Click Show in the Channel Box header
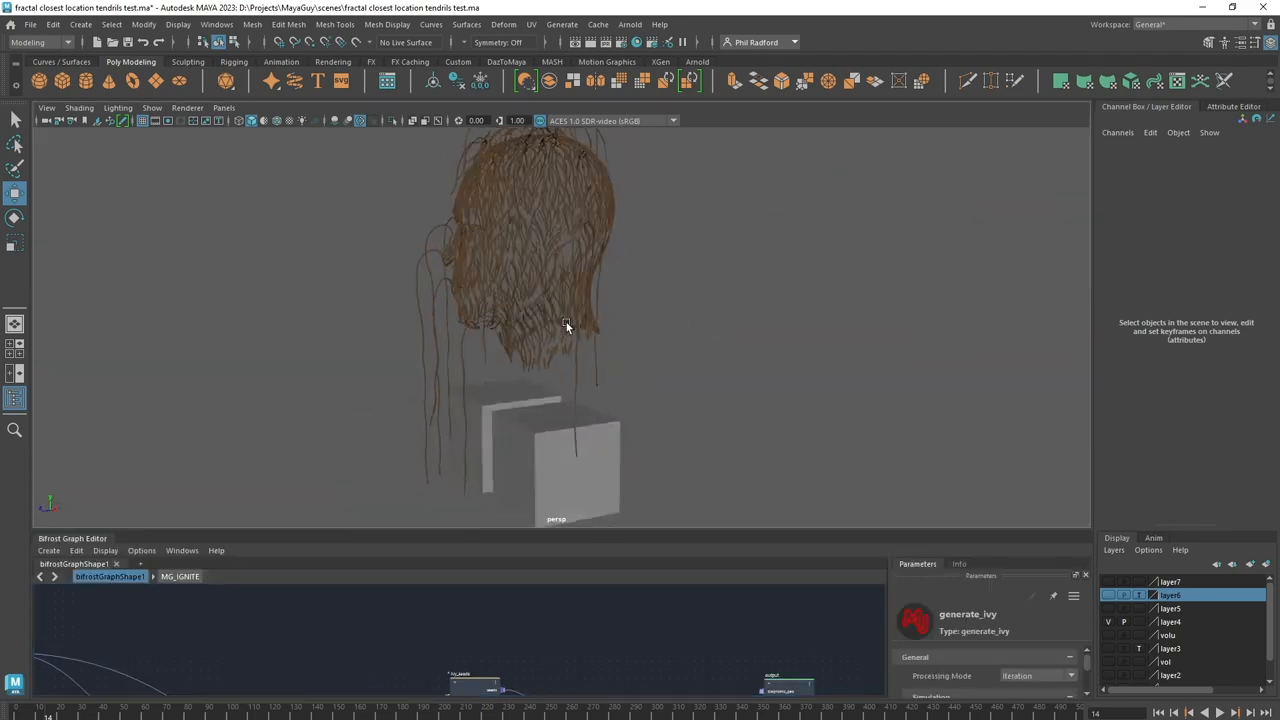Image resolution: width=1280 pixels, height=720 pixels. (x=1209, y=132)
